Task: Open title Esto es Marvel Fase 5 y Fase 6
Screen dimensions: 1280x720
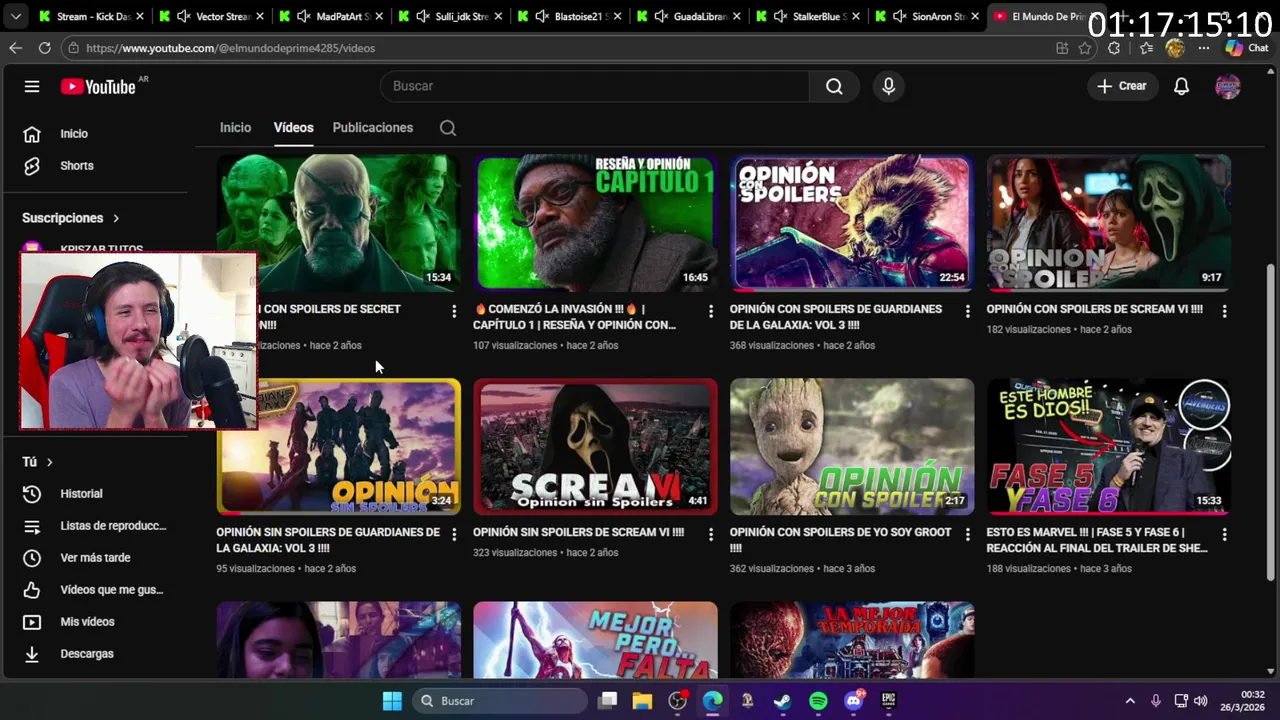Action: [1097, 540]
